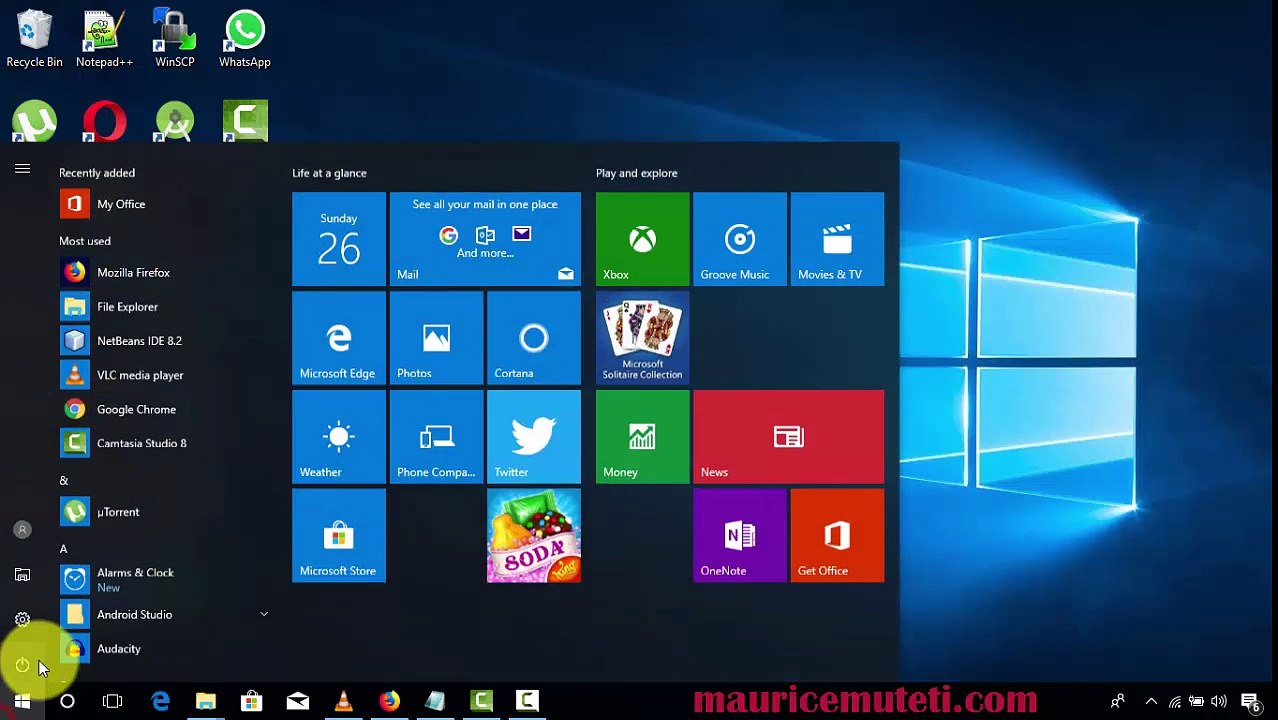Open the People icon in system tray

click(x=1118, y=702)
